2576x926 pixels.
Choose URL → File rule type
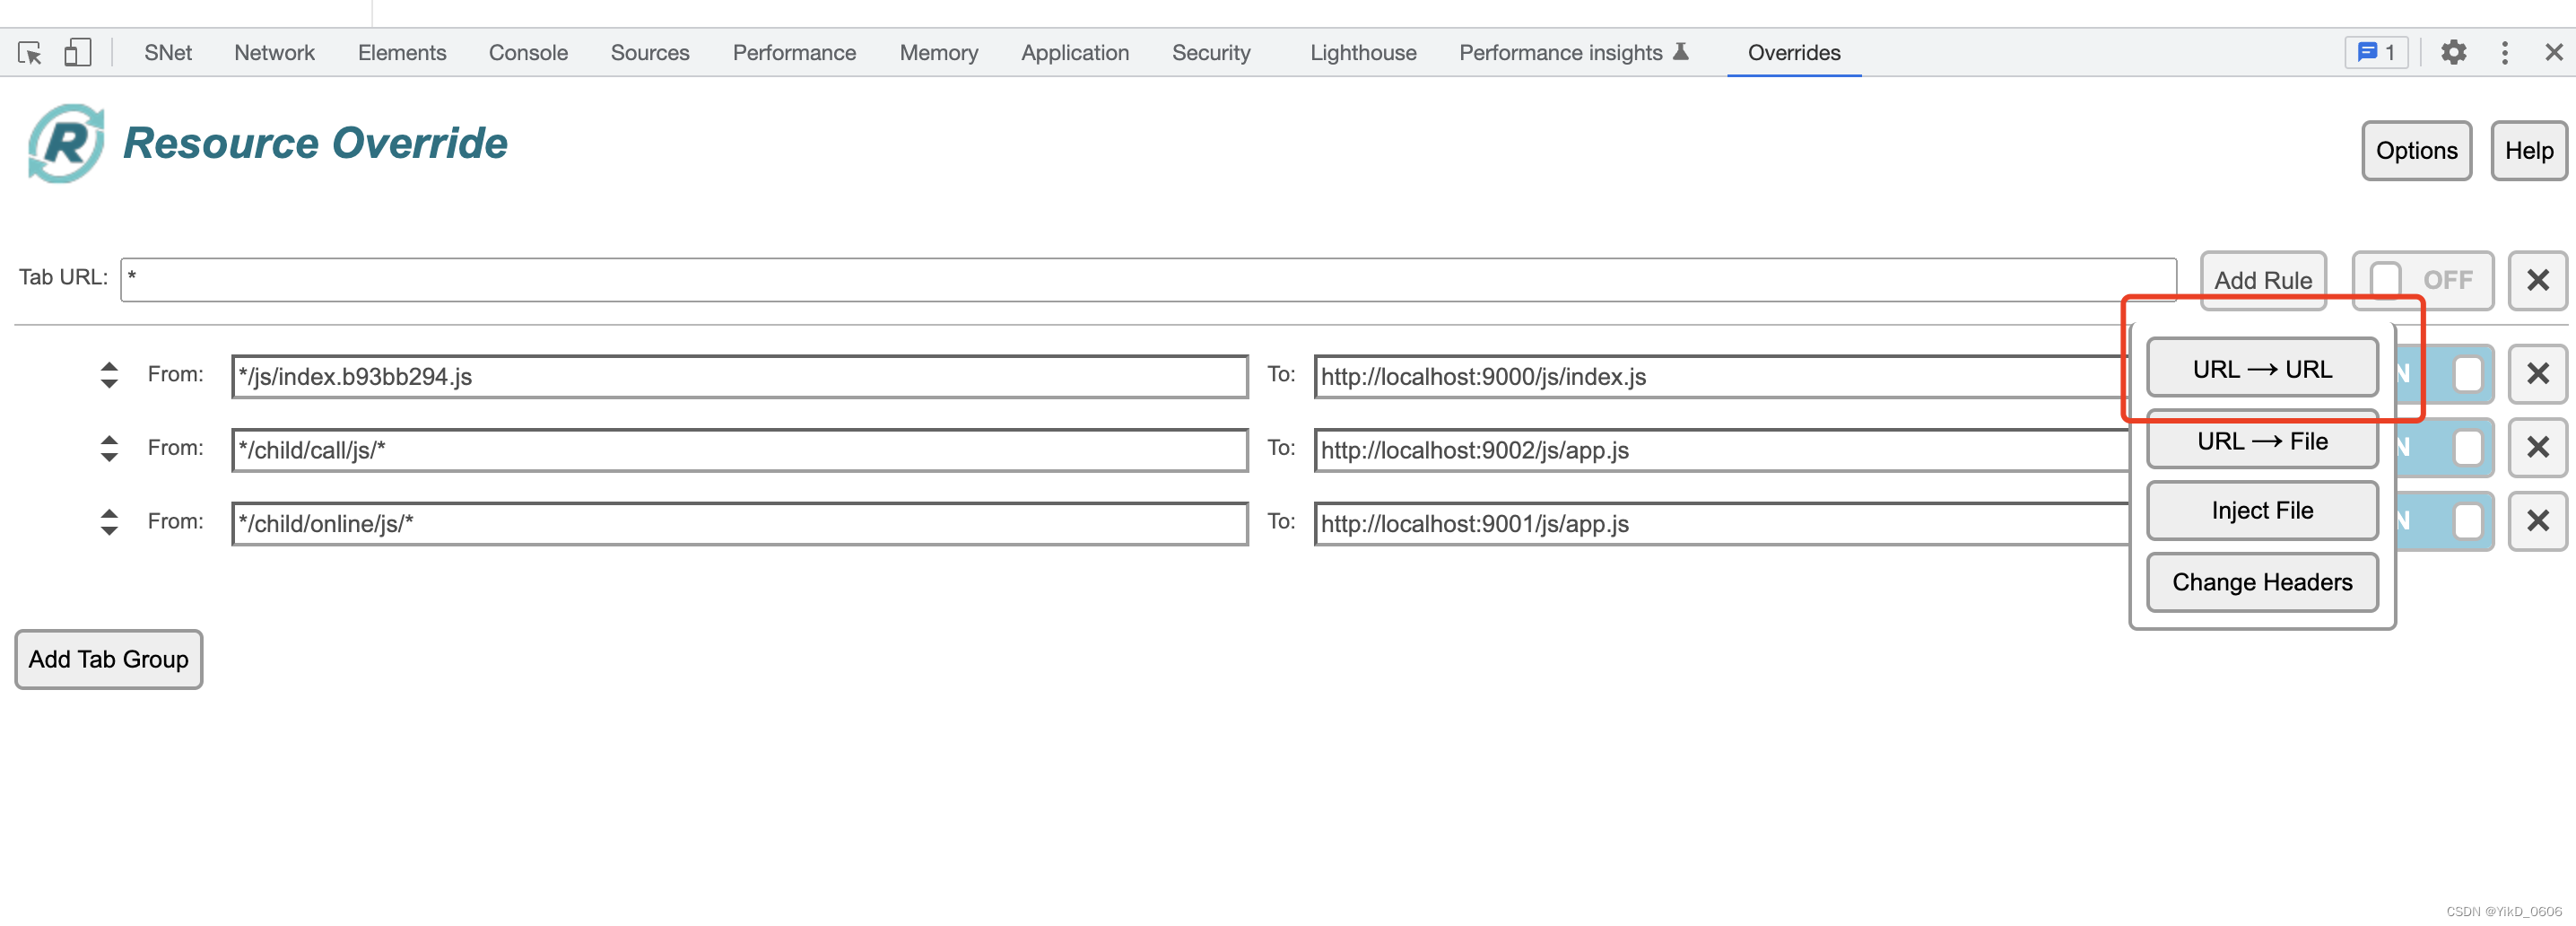click(x=2262, y=441)
